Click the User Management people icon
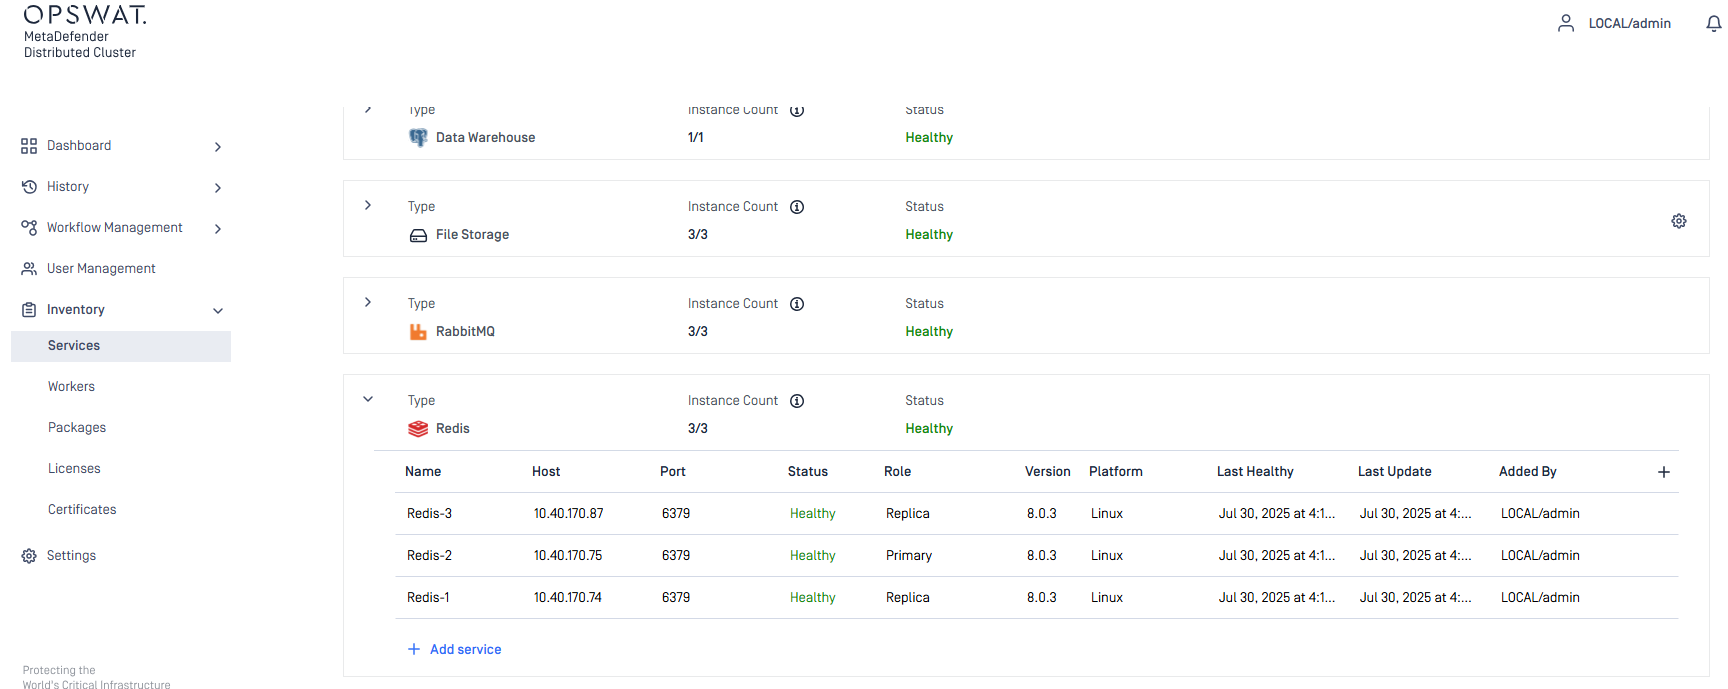 (x=29, y=269)
